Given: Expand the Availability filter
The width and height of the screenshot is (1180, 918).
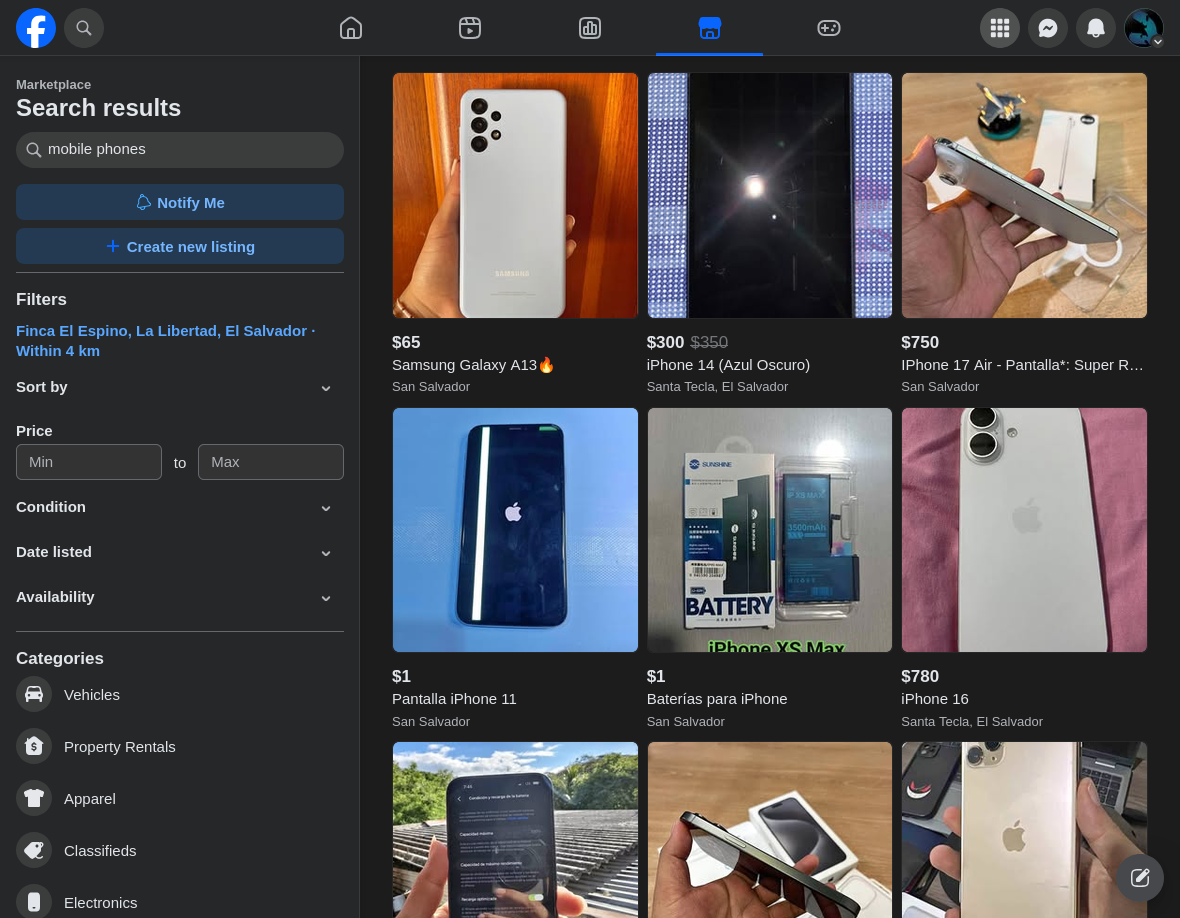Looking at the screenshot, I should [180, 597].
